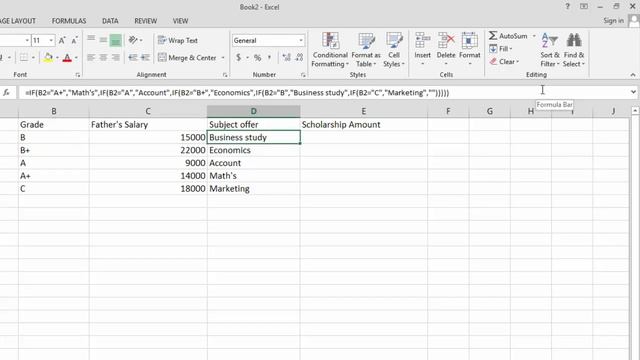
Task: Open the REVIEW ribbon tab
Action: tap(146, 21)
